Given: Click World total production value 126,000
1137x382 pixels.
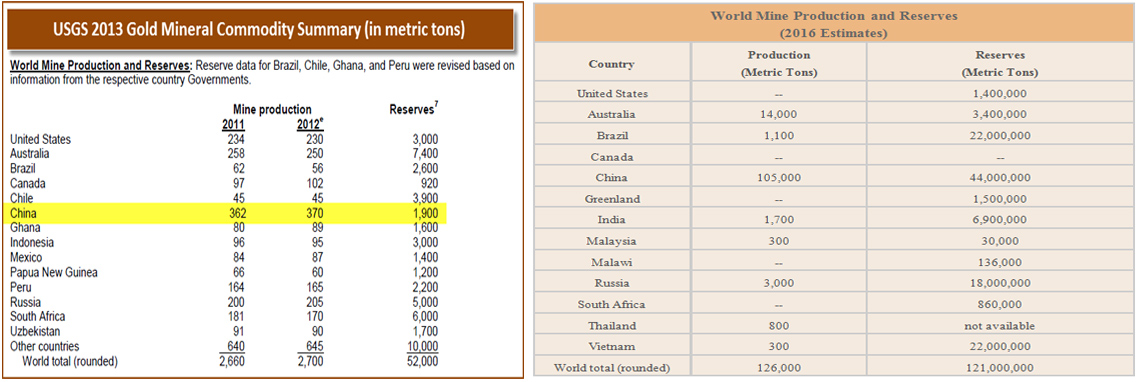Looking at the screenshot, I should 779,368.
